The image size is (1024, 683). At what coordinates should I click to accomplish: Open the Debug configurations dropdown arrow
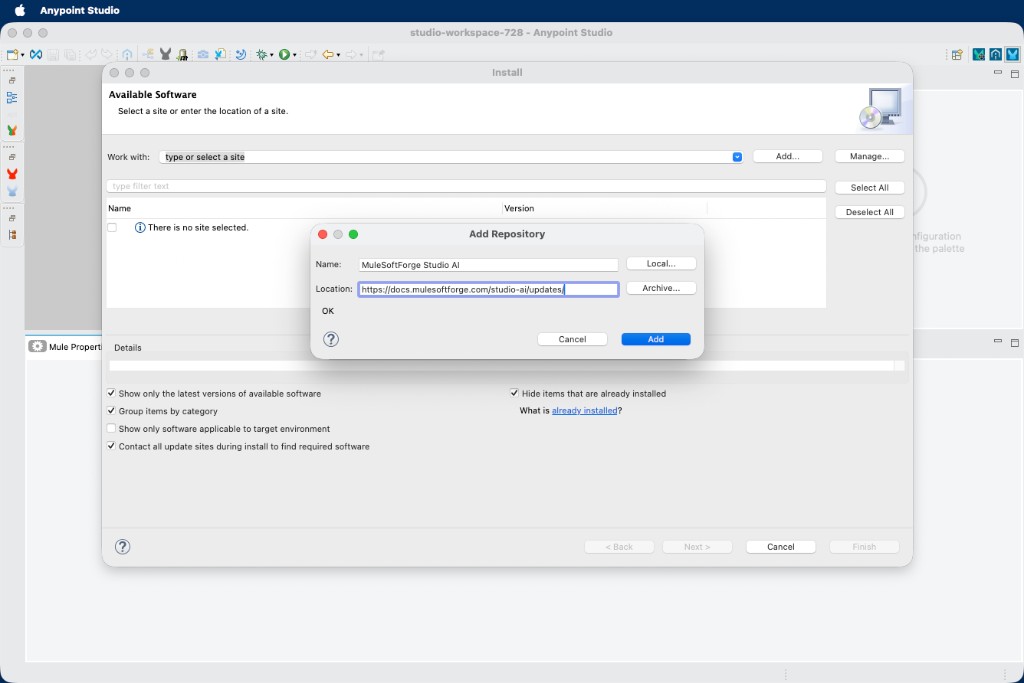pos(272,56)
